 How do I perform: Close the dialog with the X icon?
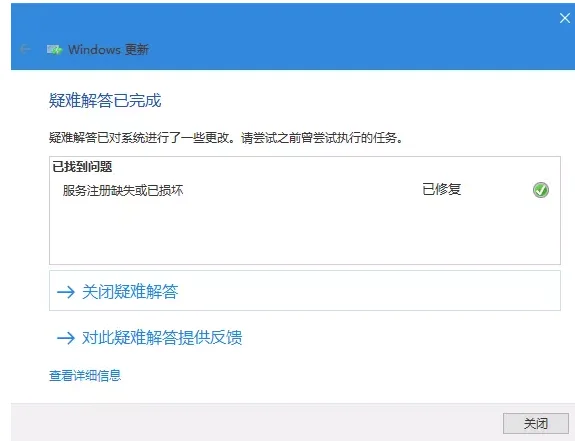[565, 18]
